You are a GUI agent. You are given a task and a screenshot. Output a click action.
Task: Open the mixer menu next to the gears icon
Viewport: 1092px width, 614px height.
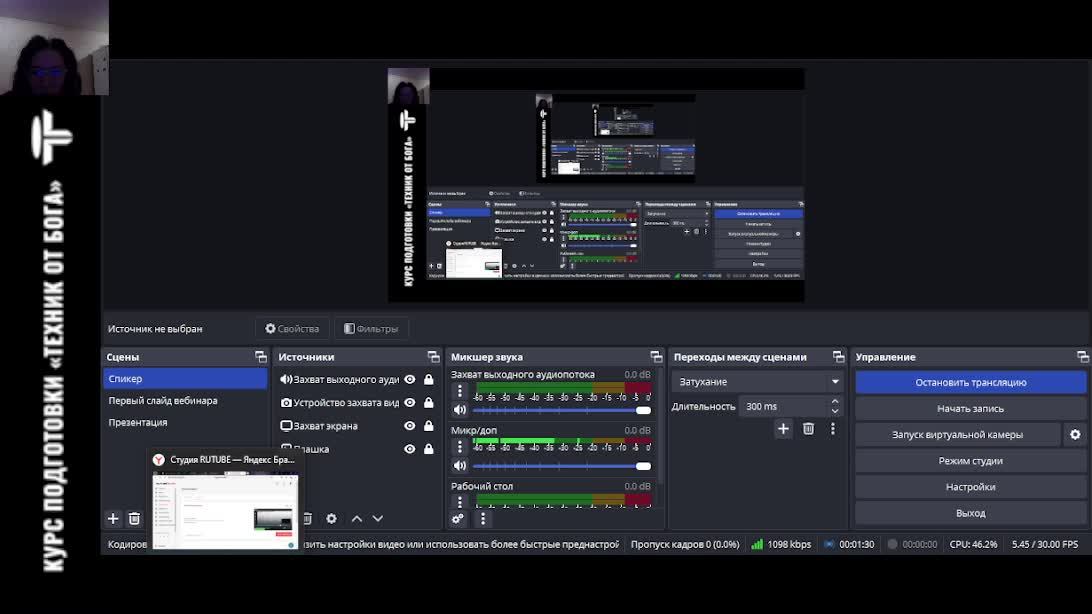483,519
